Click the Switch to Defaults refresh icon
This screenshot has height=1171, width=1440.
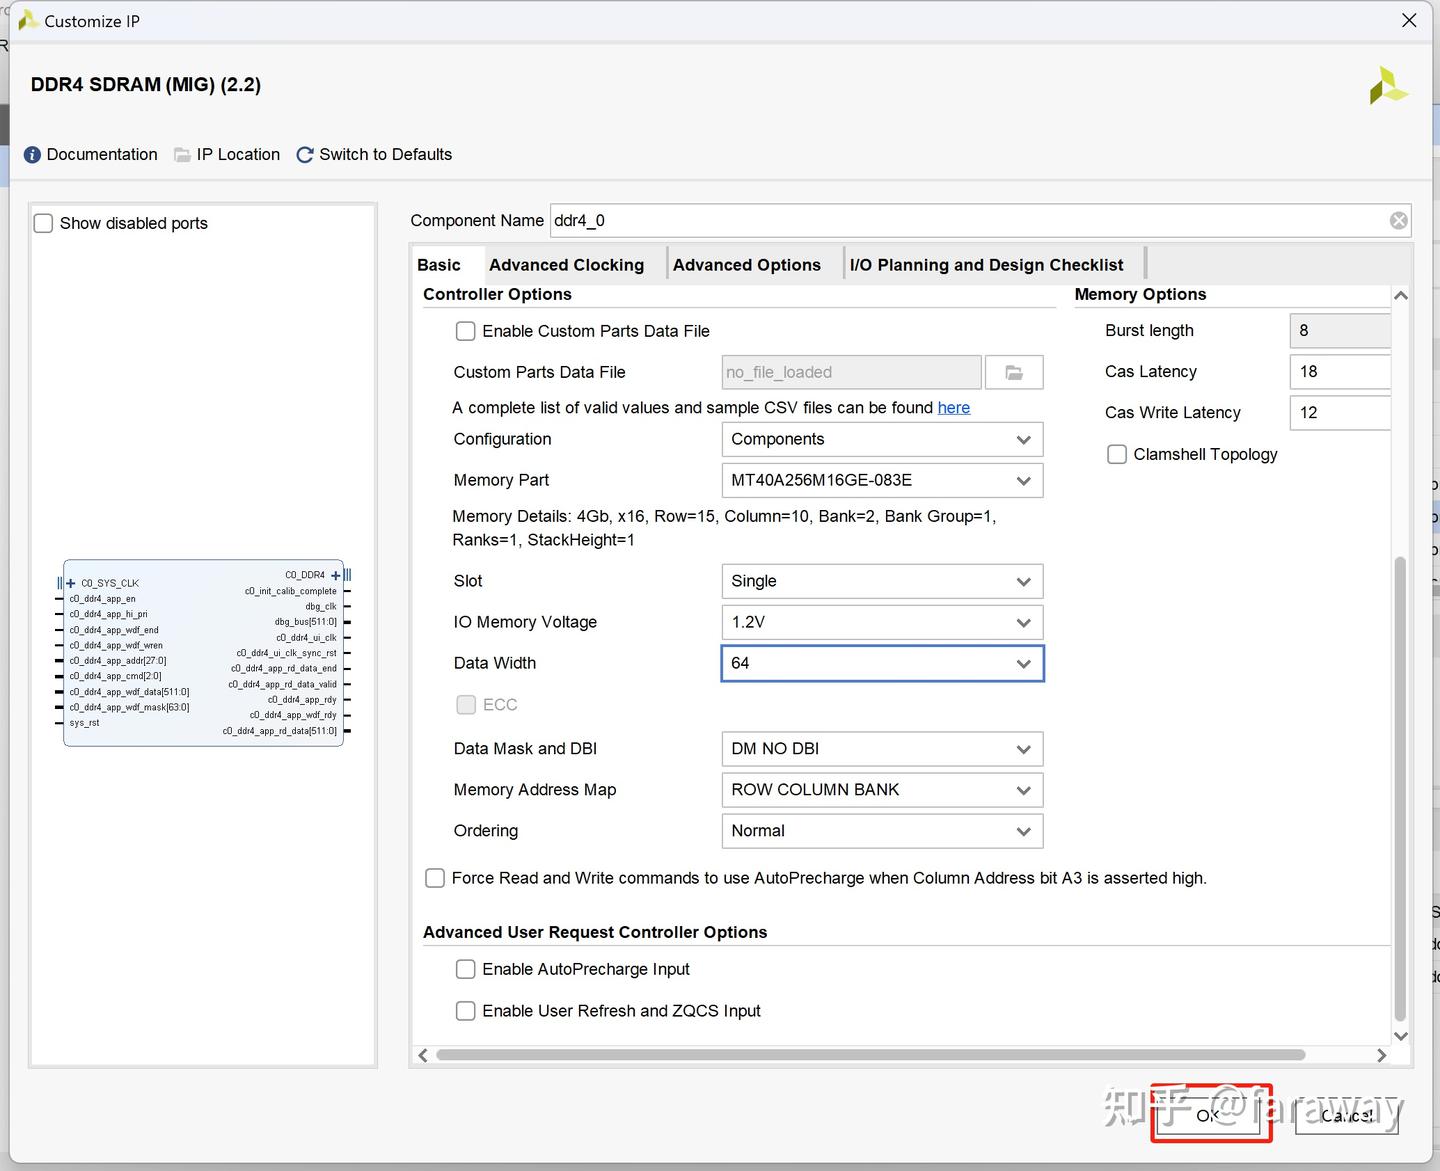coord(305,155)
